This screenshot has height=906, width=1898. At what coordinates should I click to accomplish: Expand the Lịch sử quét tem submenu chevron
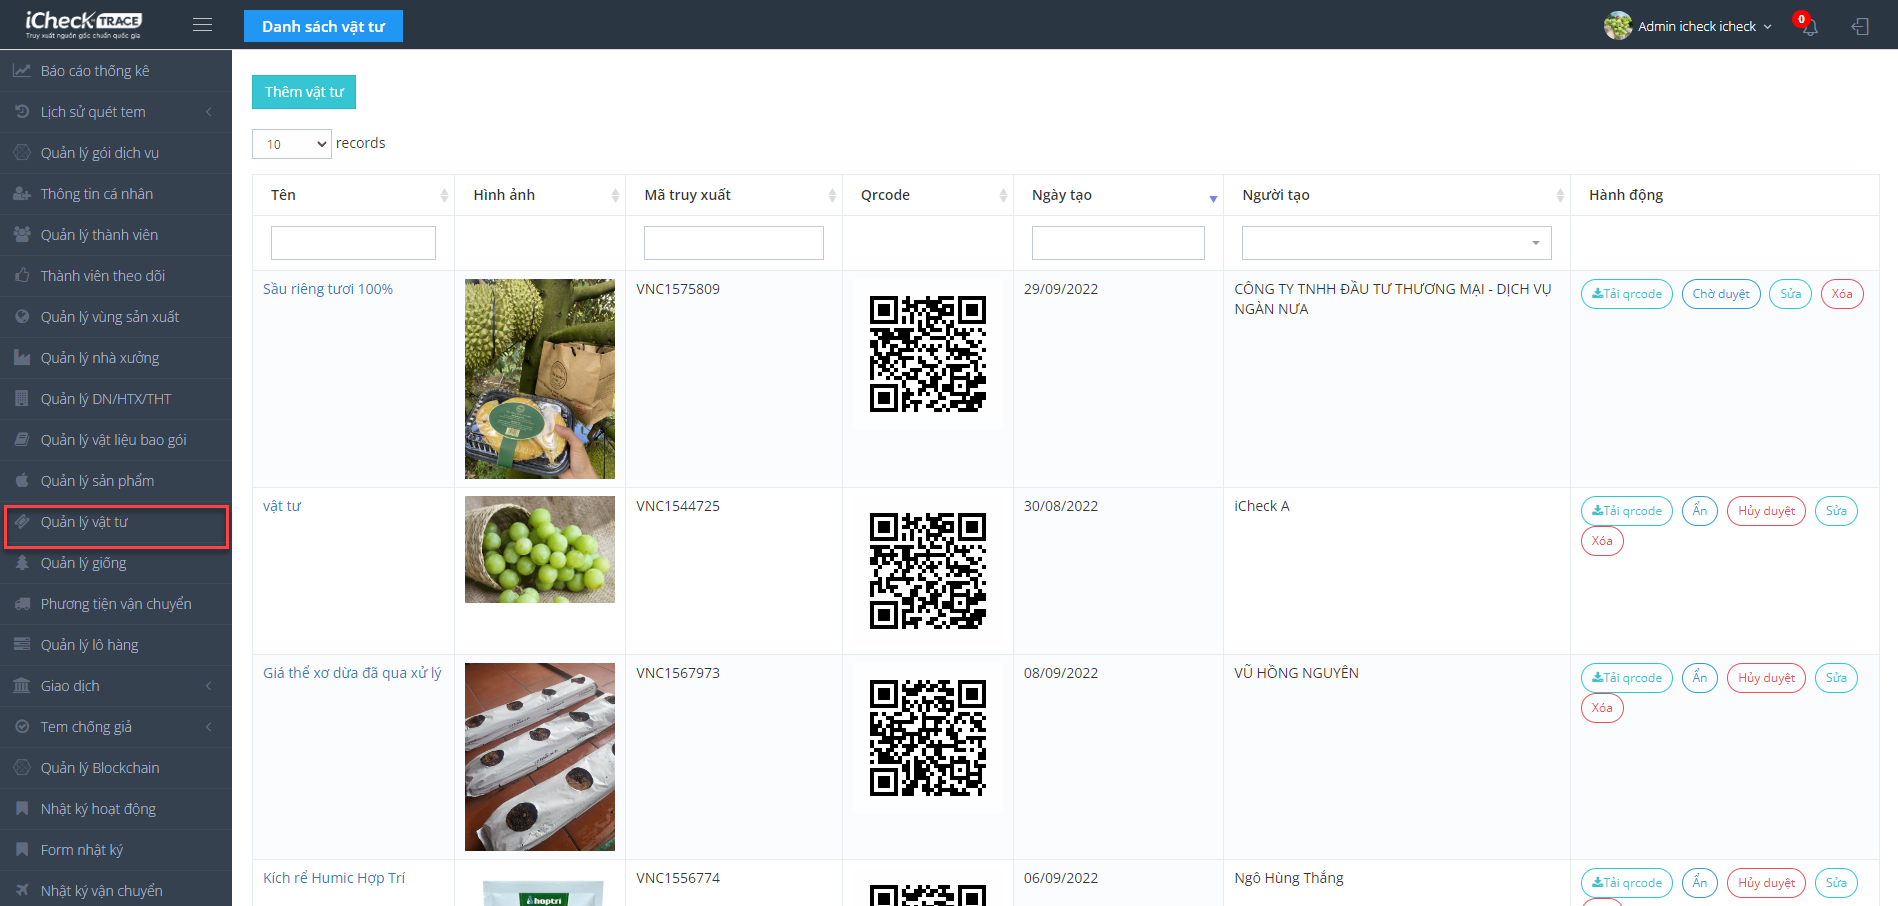pyautogui.click(x=209, y=112)
